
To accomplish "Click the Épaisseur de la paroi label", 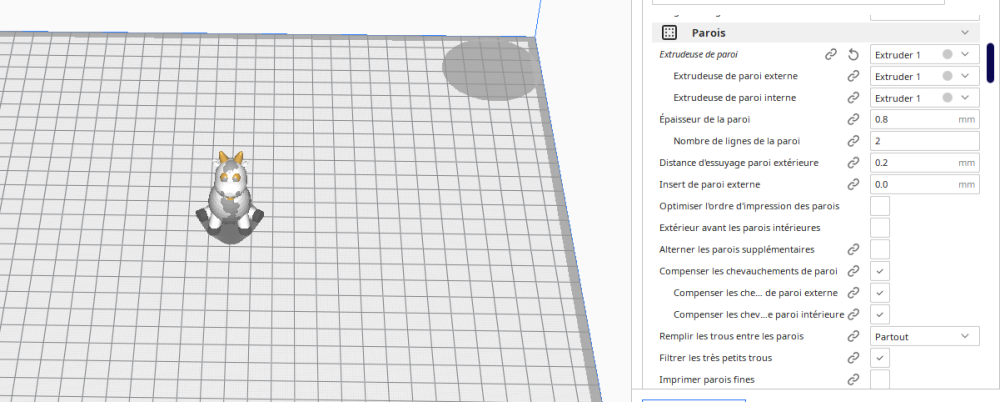I will click(x=705, y=119).
